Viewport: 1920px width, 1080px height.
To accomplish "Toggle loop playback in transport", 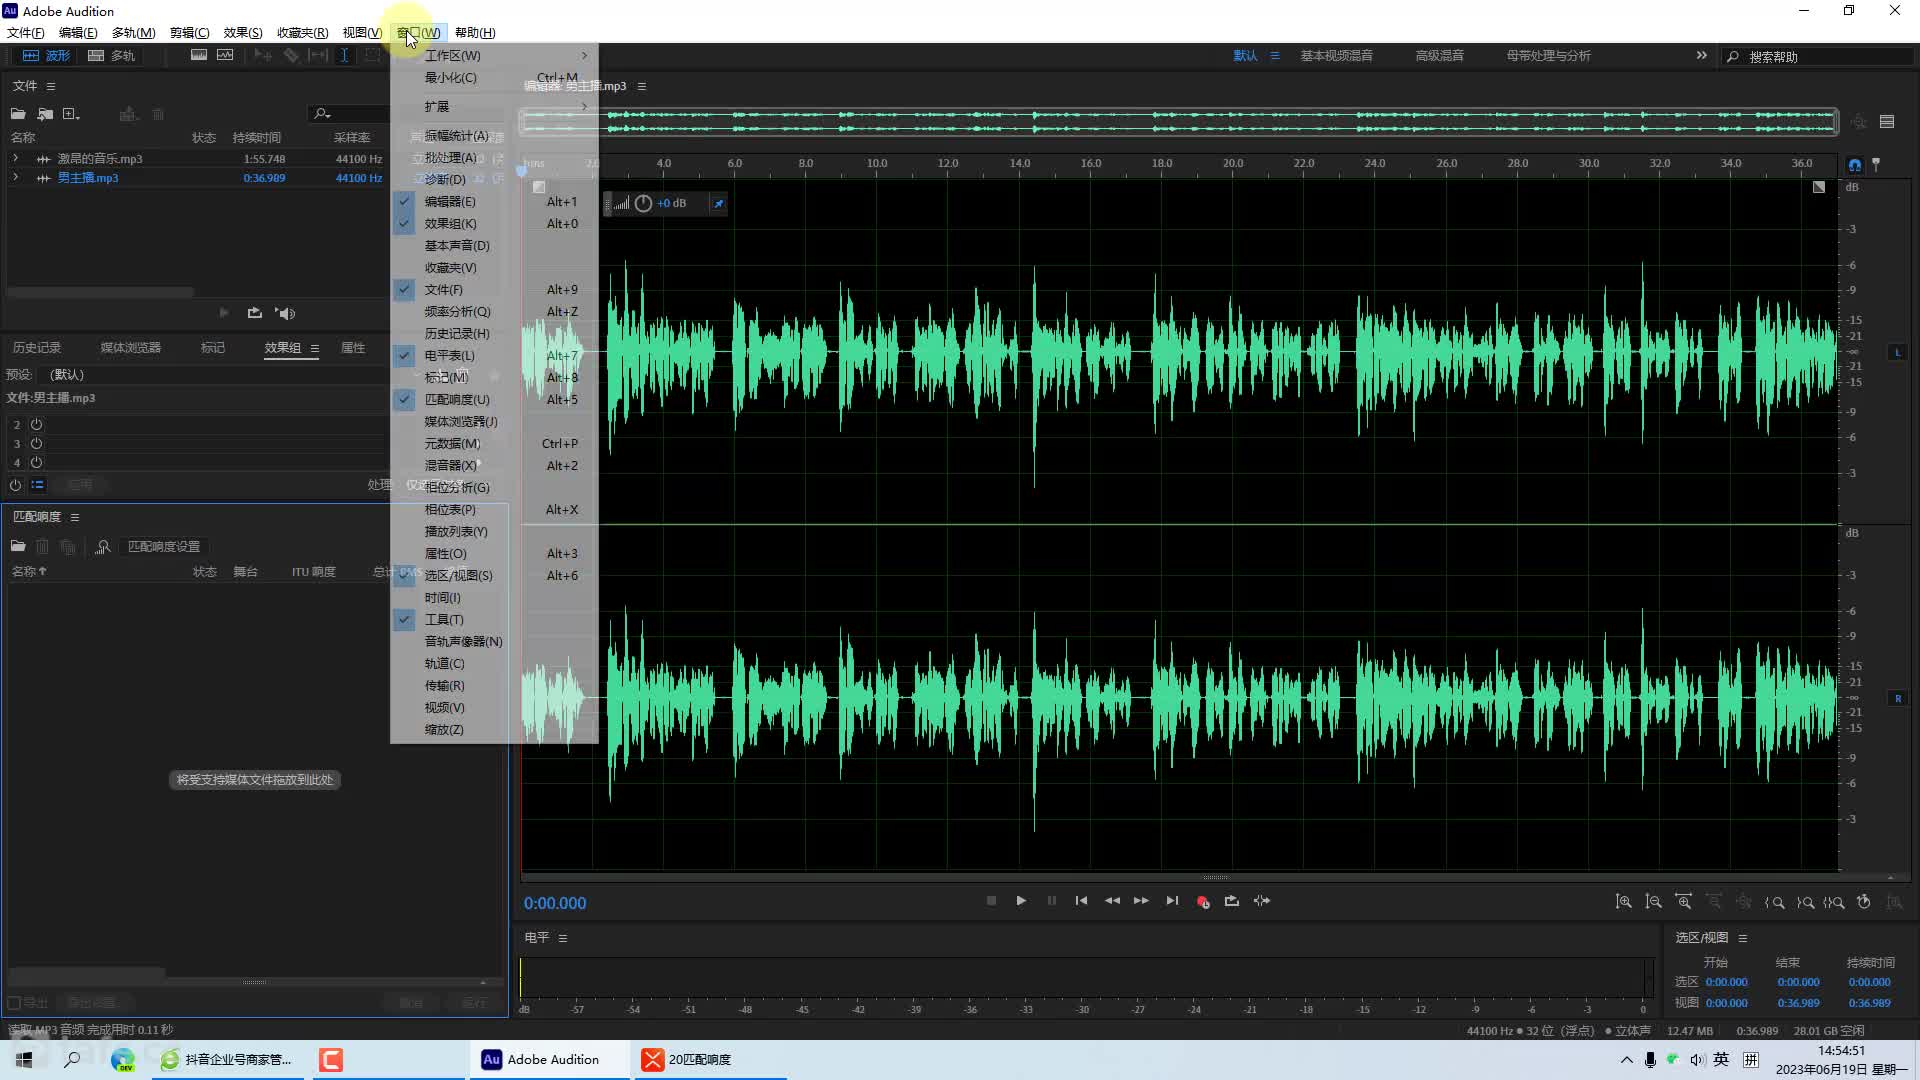I will tap(1232, 901).
